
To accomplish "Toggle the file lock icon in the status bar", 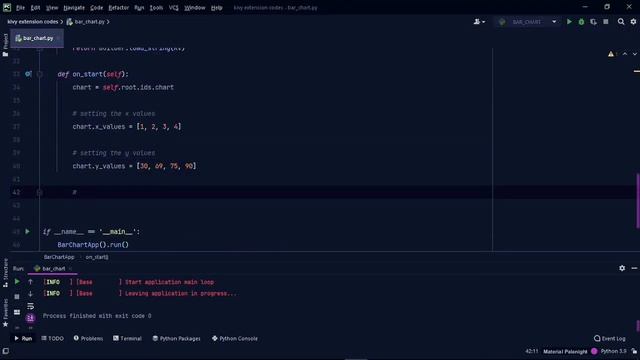I will point(634,351).
